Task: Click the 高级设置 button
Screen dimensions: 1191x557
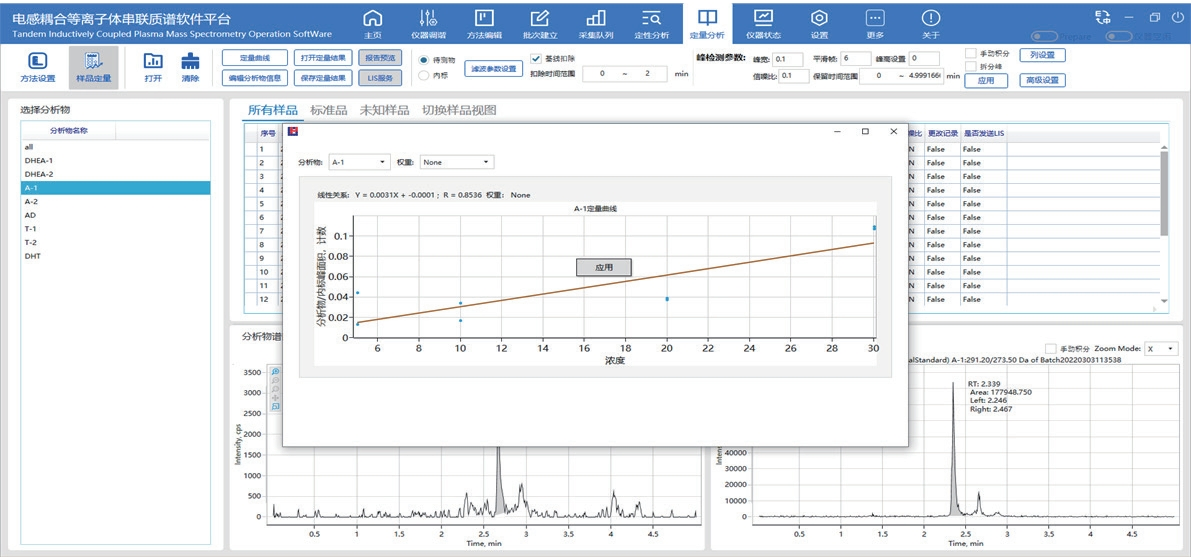Action: click(1042, 81)
